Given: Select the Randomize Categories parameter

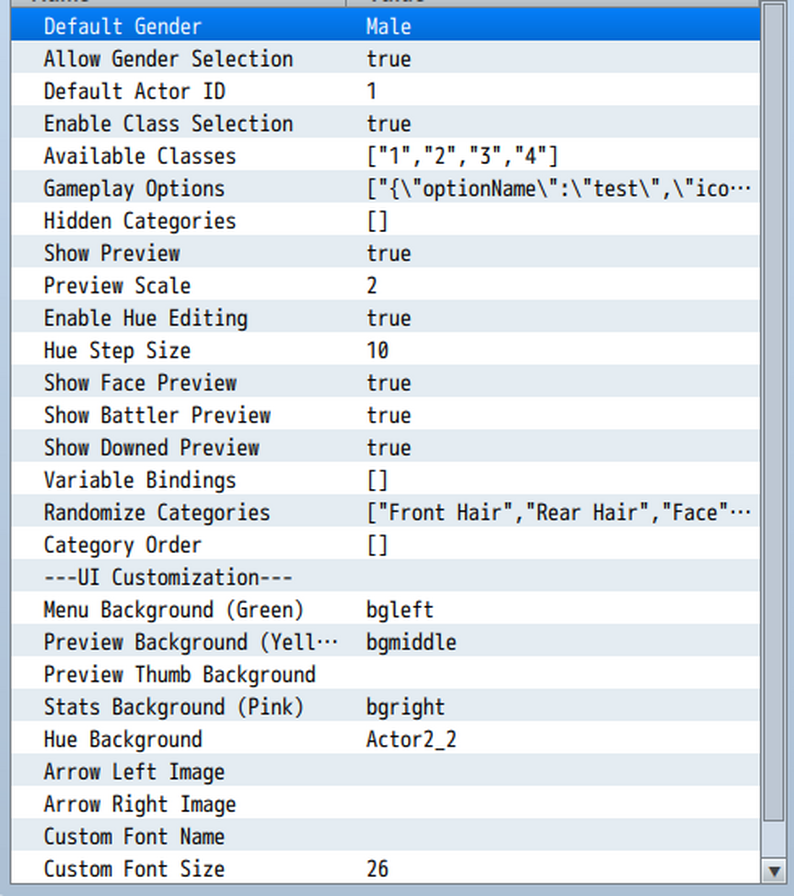Looking at the screenshot, I should click(385, 512).
